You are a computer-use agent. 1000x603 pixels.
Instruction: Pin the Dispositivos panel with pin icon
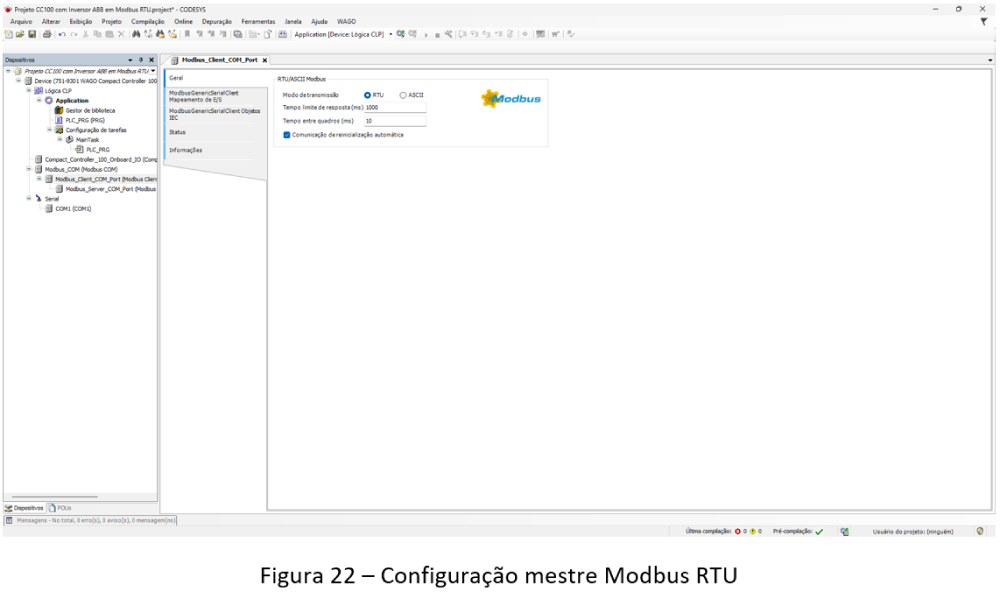(141, 60)
